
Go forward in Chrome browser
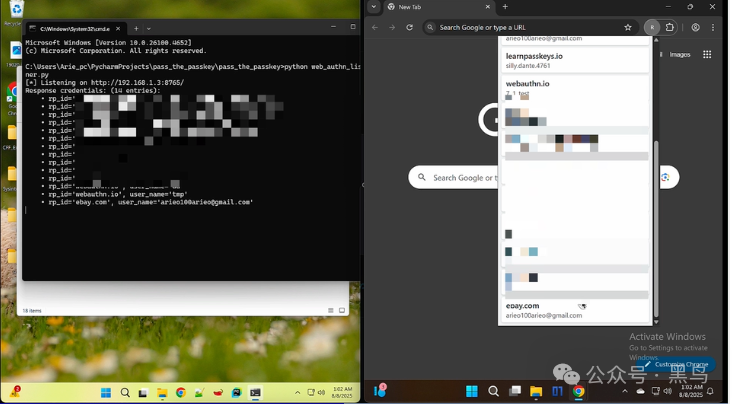(x=392, y=28)
